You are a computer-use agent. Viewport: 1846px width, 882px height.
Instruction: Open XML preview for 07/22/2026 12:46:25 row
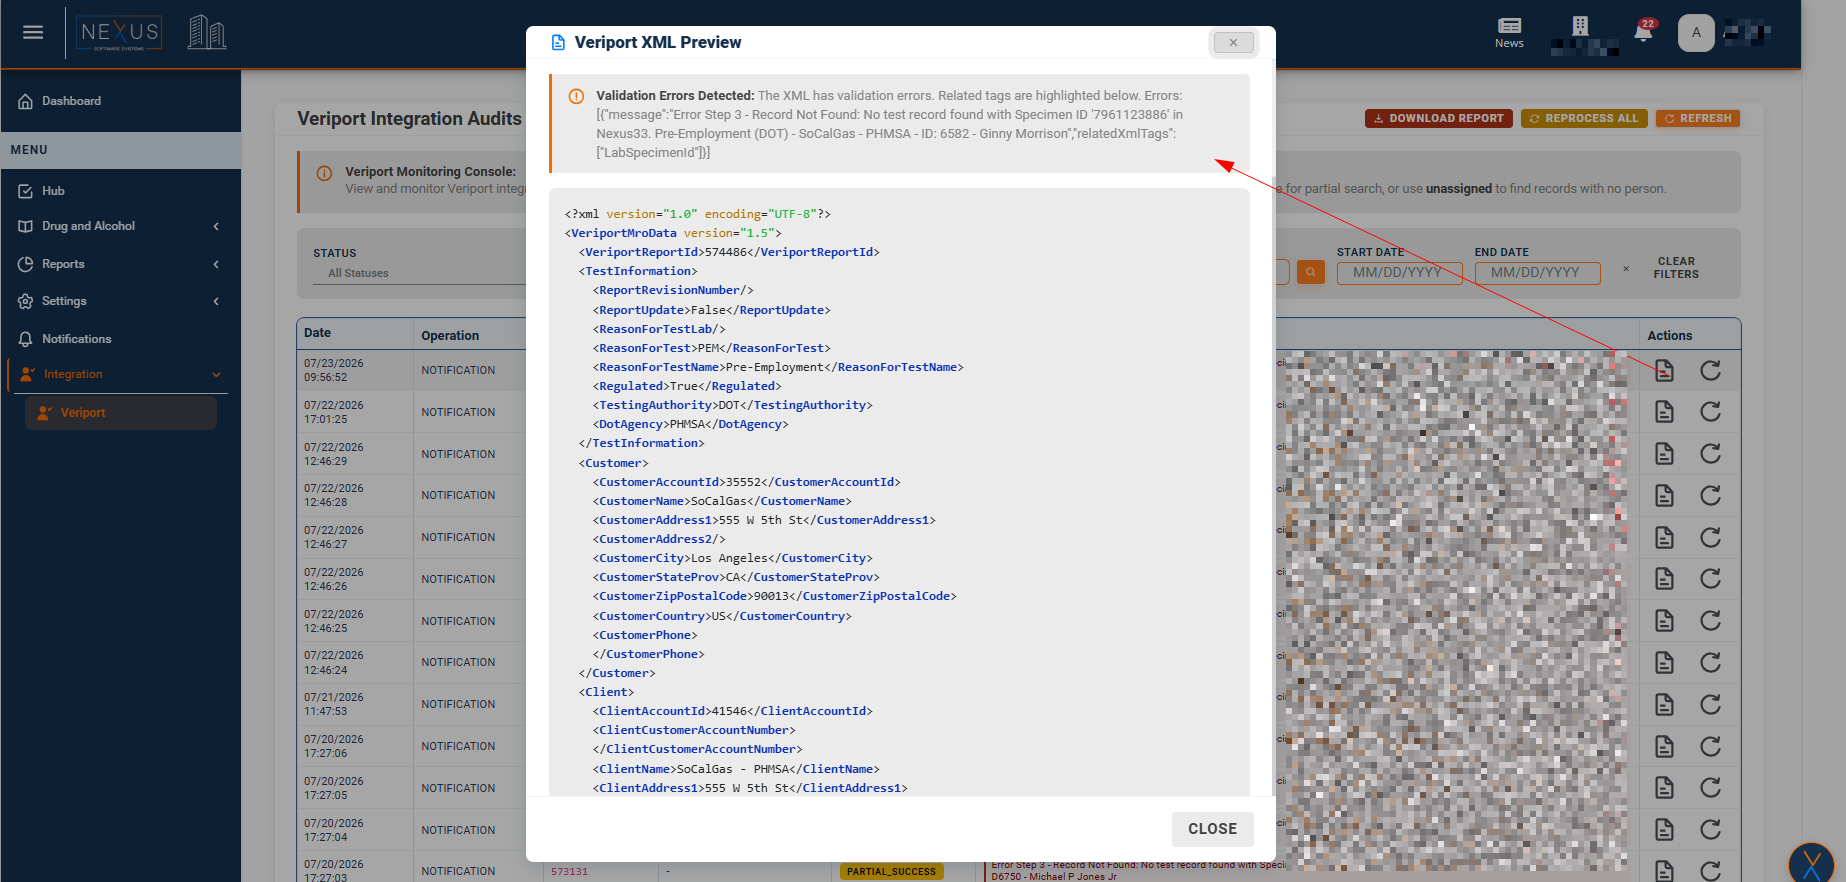[1664, 621]
